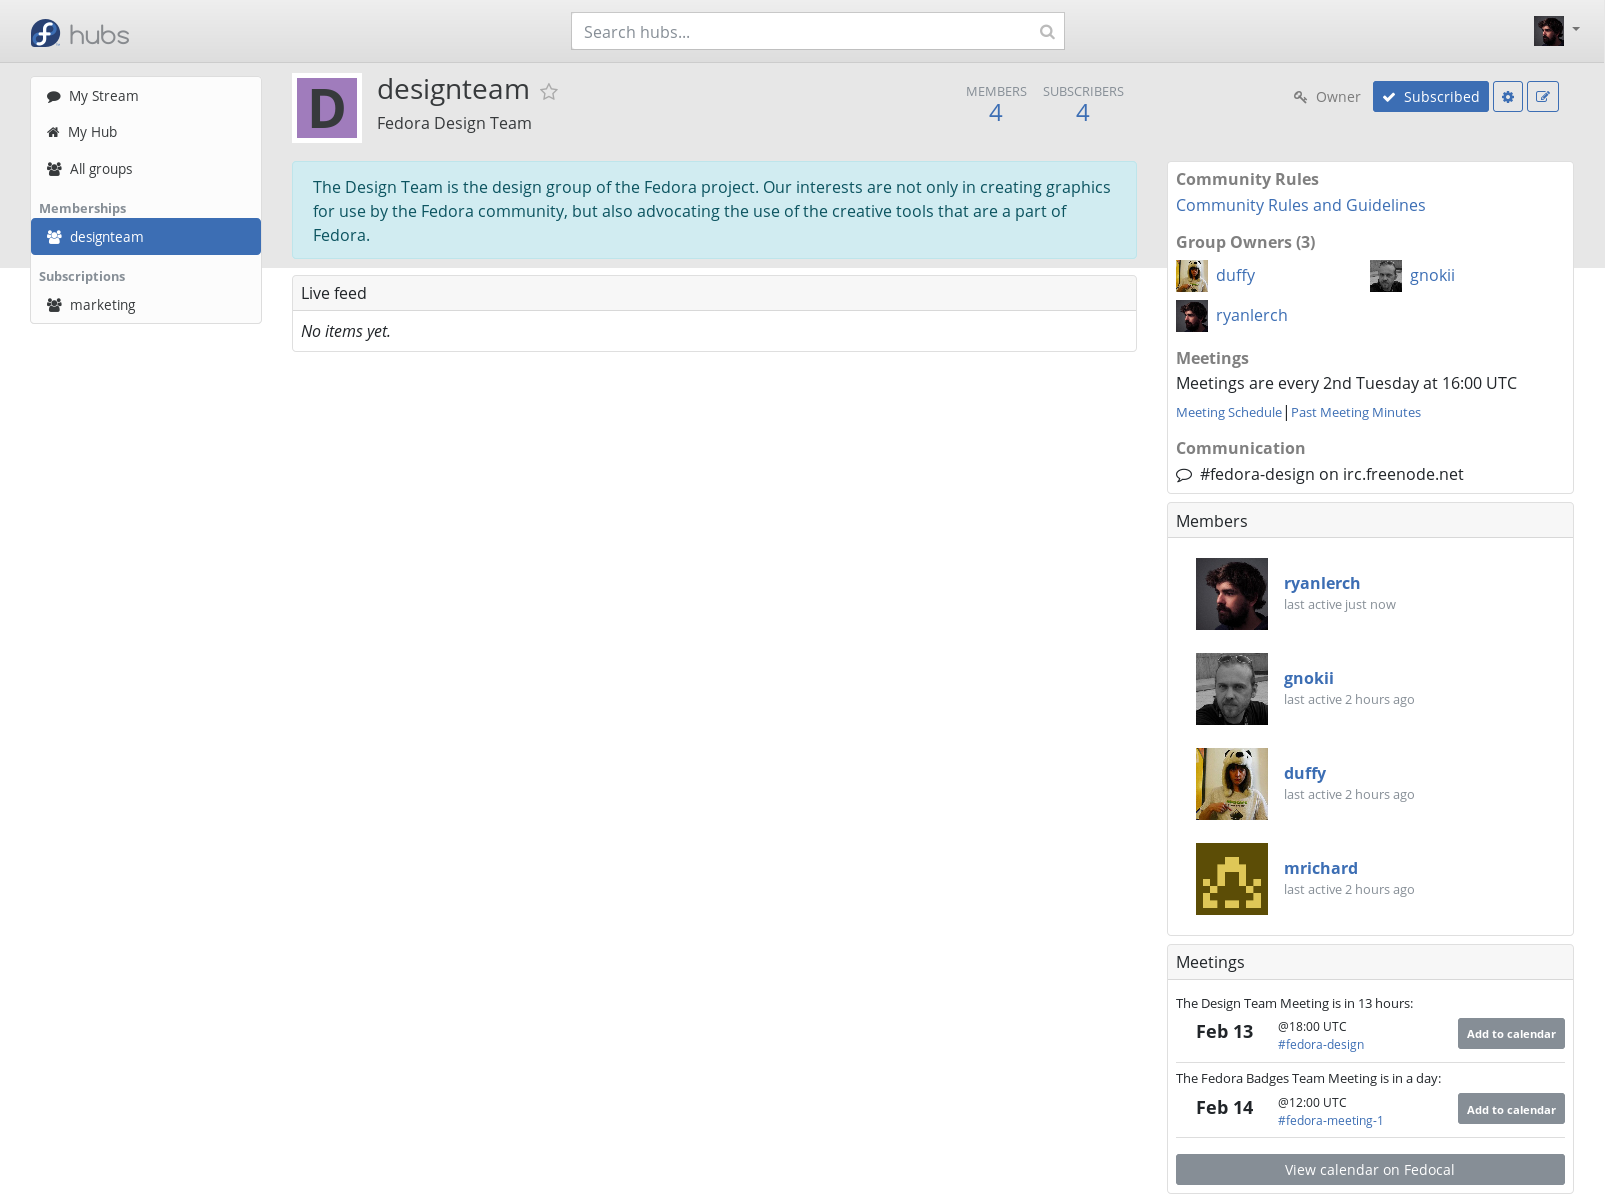Open ryanlerch member profile name
This screenshot has width=1605, height=1202.
point(1322,583)
